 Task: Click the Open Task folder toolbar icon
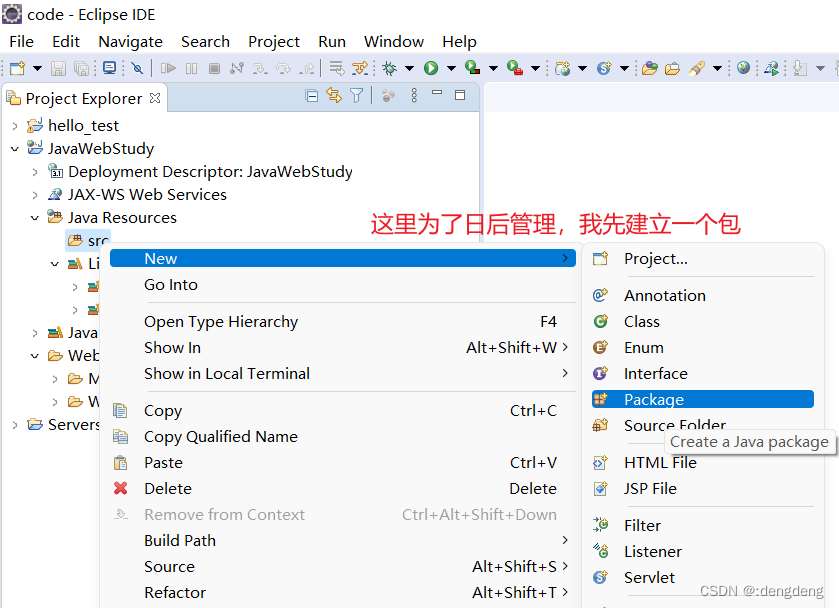pos(673,68)
